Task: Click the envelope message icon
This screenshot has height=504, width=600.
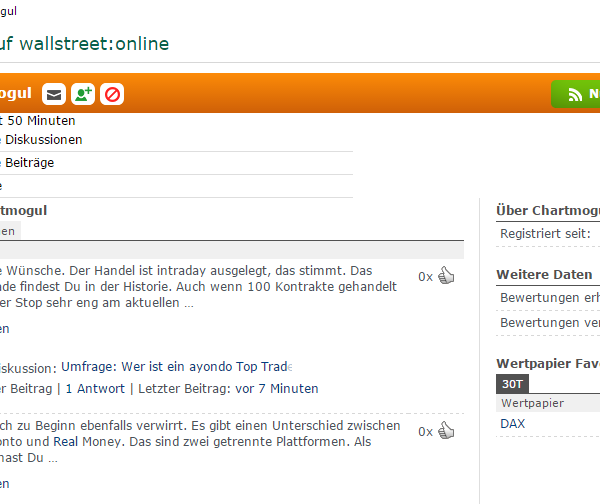Action: click(x=53, y=94)
